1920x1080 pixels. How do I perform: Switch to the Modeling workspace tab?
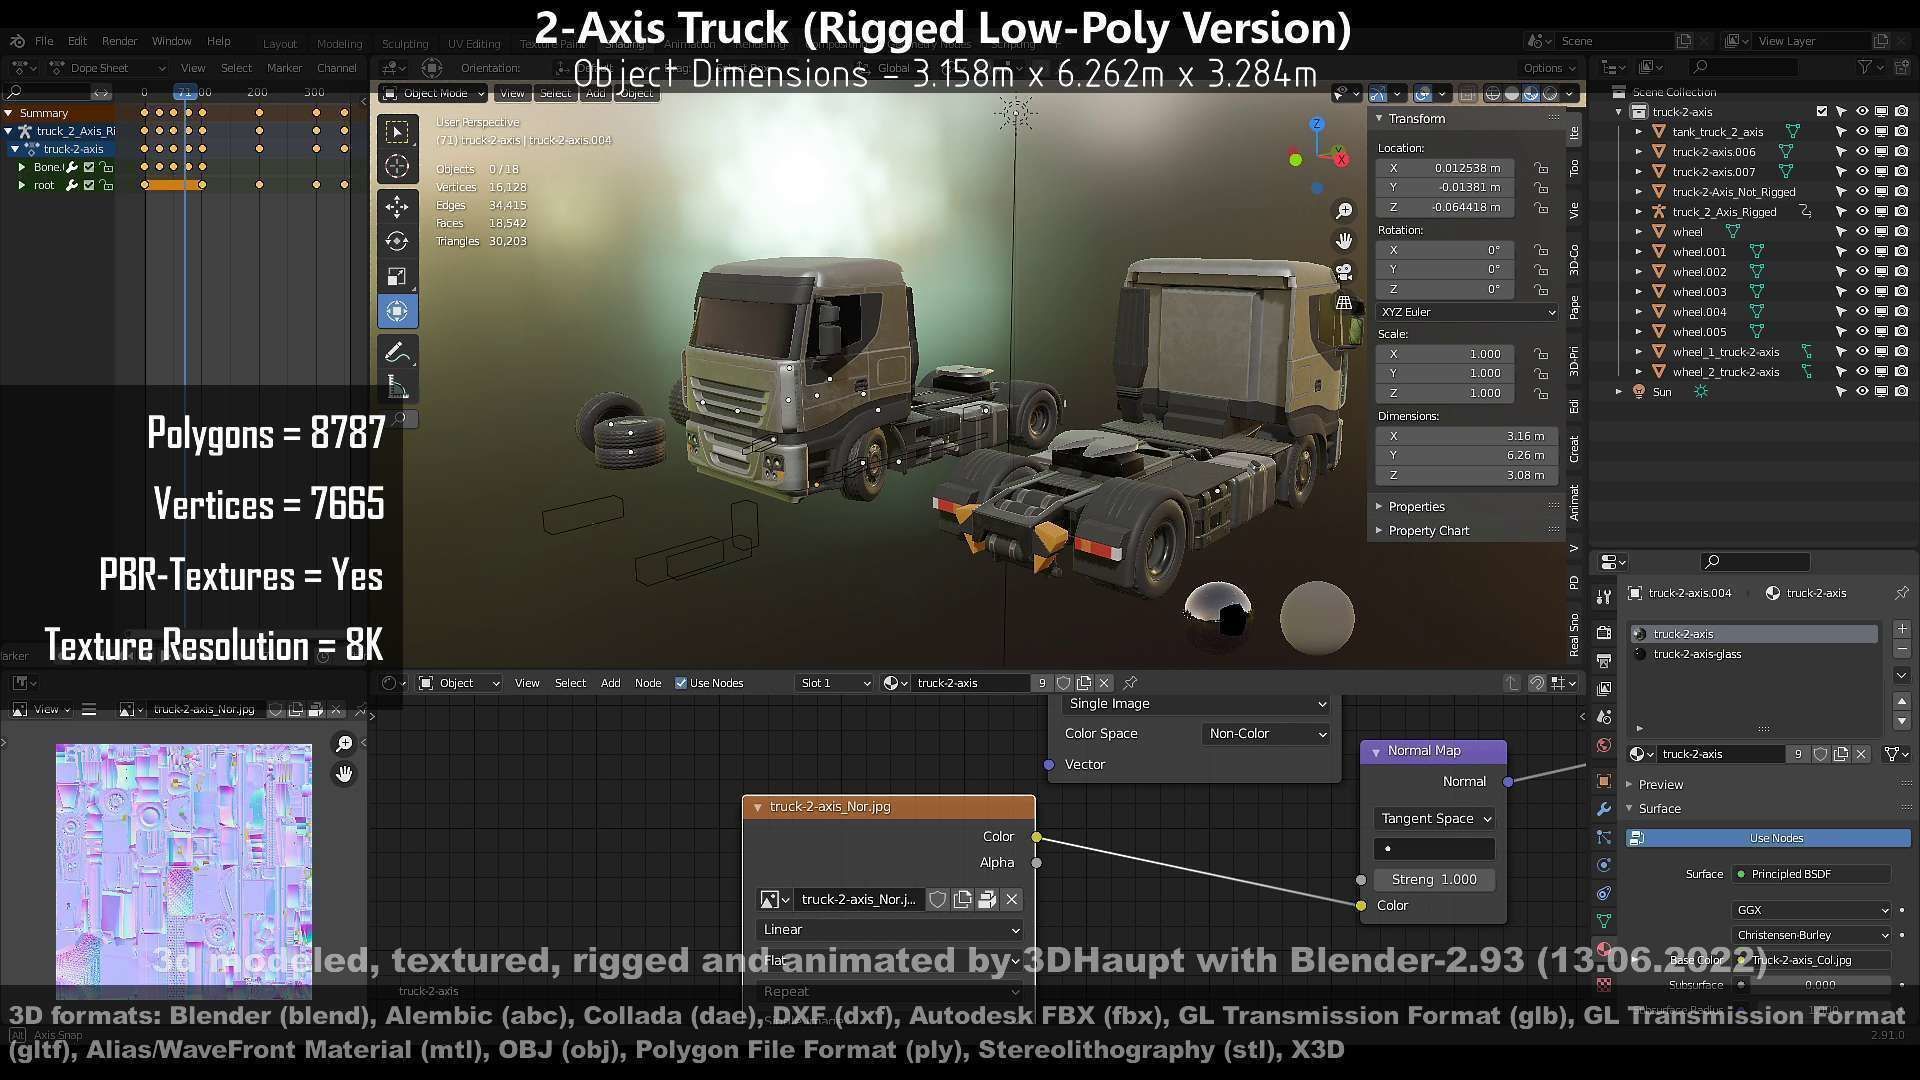(339, 44)
